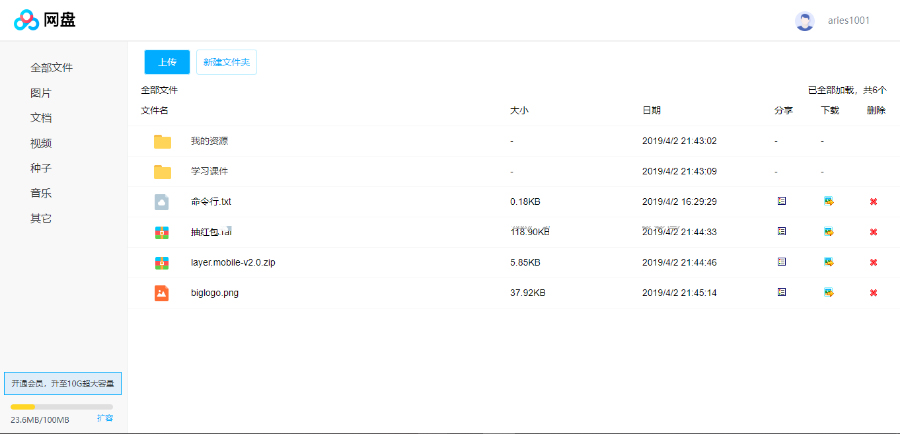Open the 学习课件 folder name

[x=210, y=171]
